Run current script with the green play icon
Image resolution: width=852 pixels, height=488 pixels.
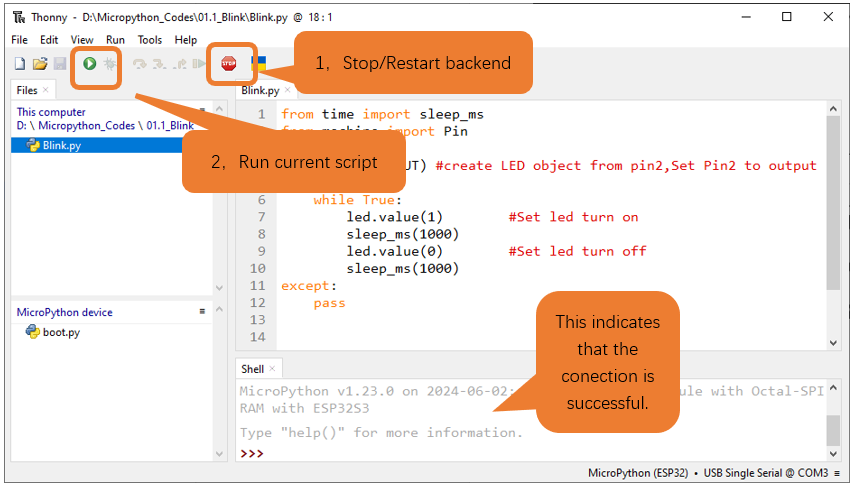click(90, 64)
